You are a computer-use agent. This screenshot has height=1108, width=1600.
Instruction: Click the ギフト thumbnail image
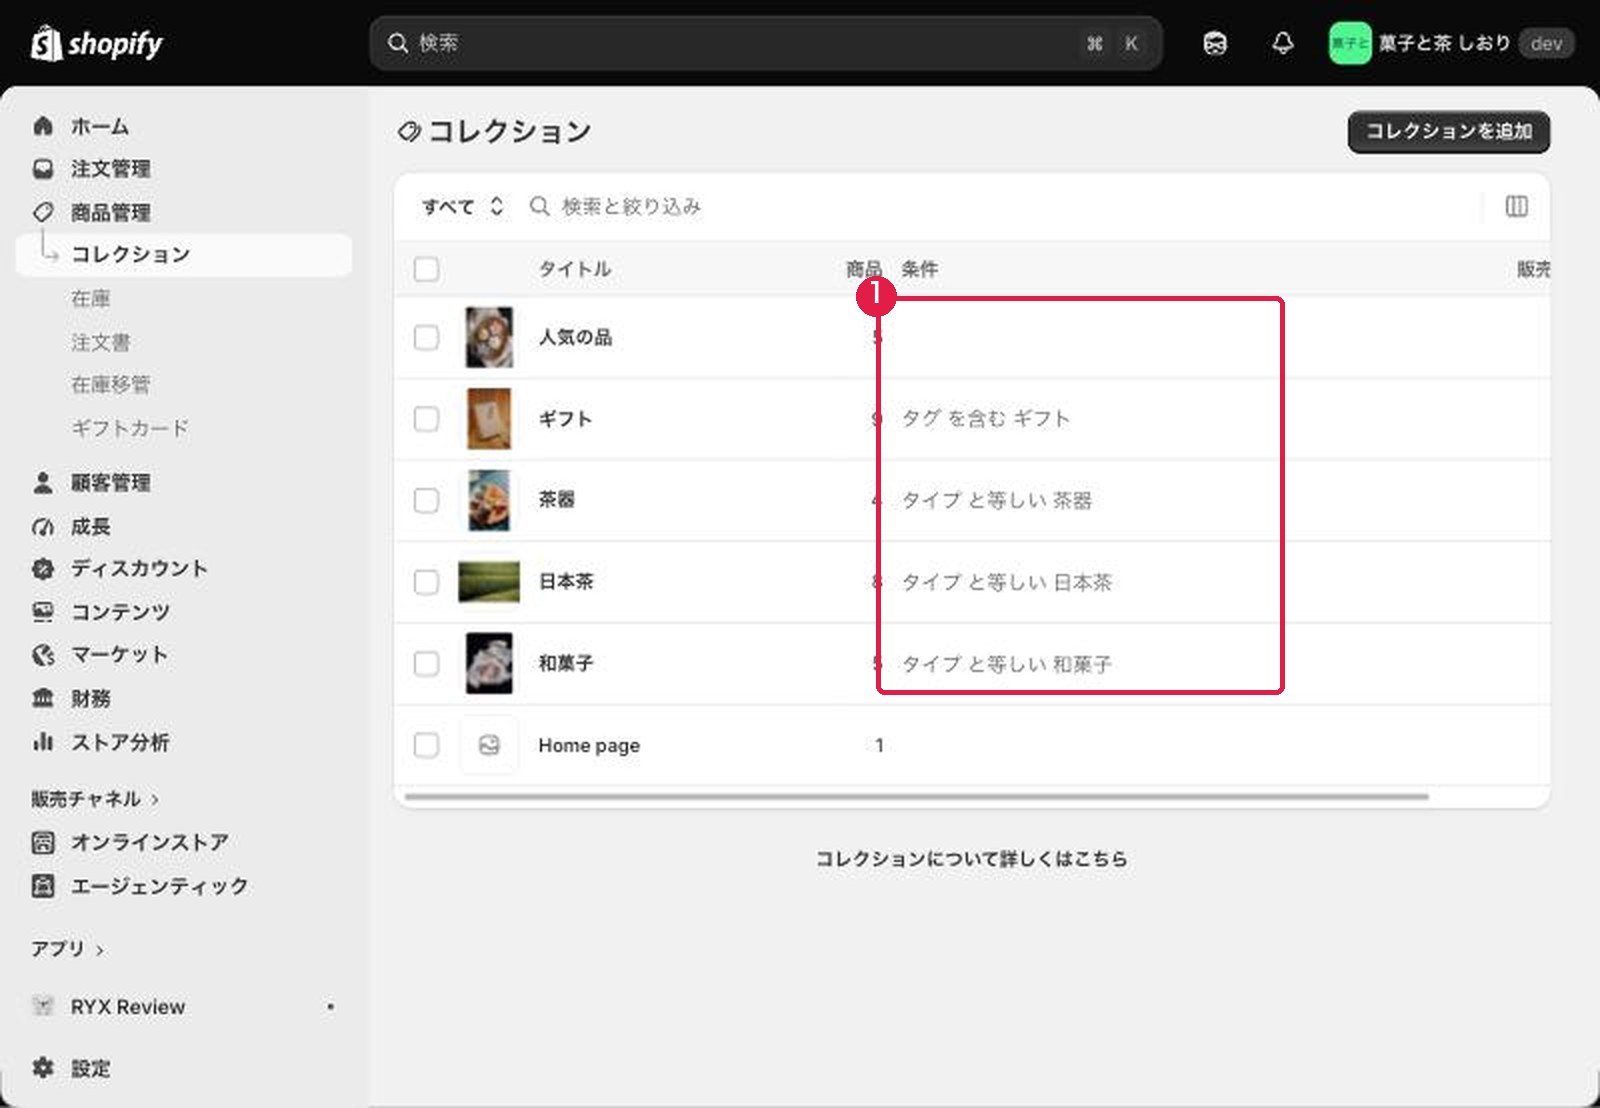tap(489, 419)
